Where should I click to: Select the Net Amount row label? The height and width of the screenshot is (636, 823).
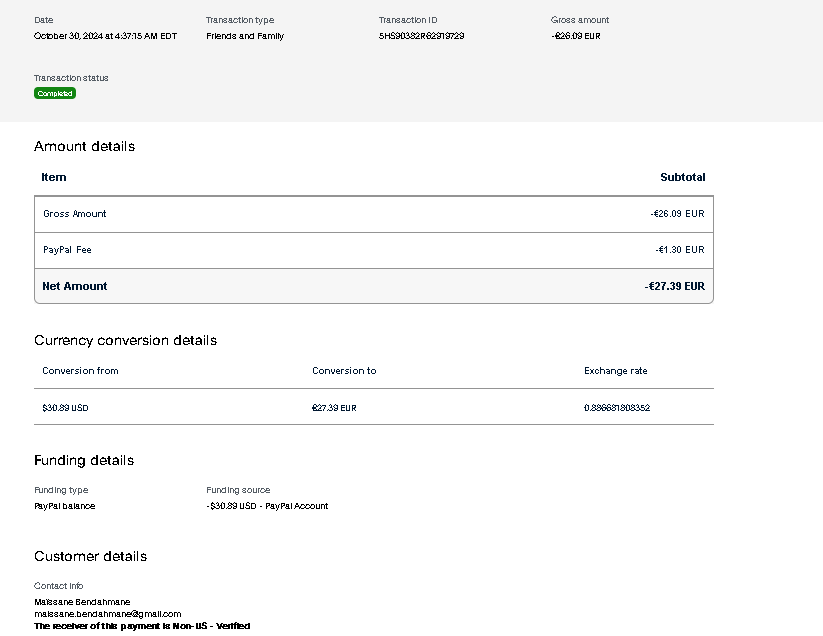coord(74,286)
